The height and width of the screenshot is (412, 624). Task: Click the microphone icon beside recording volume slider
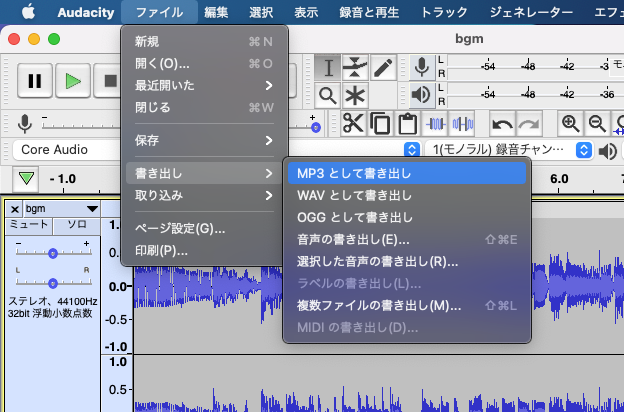tap(25, 123)
